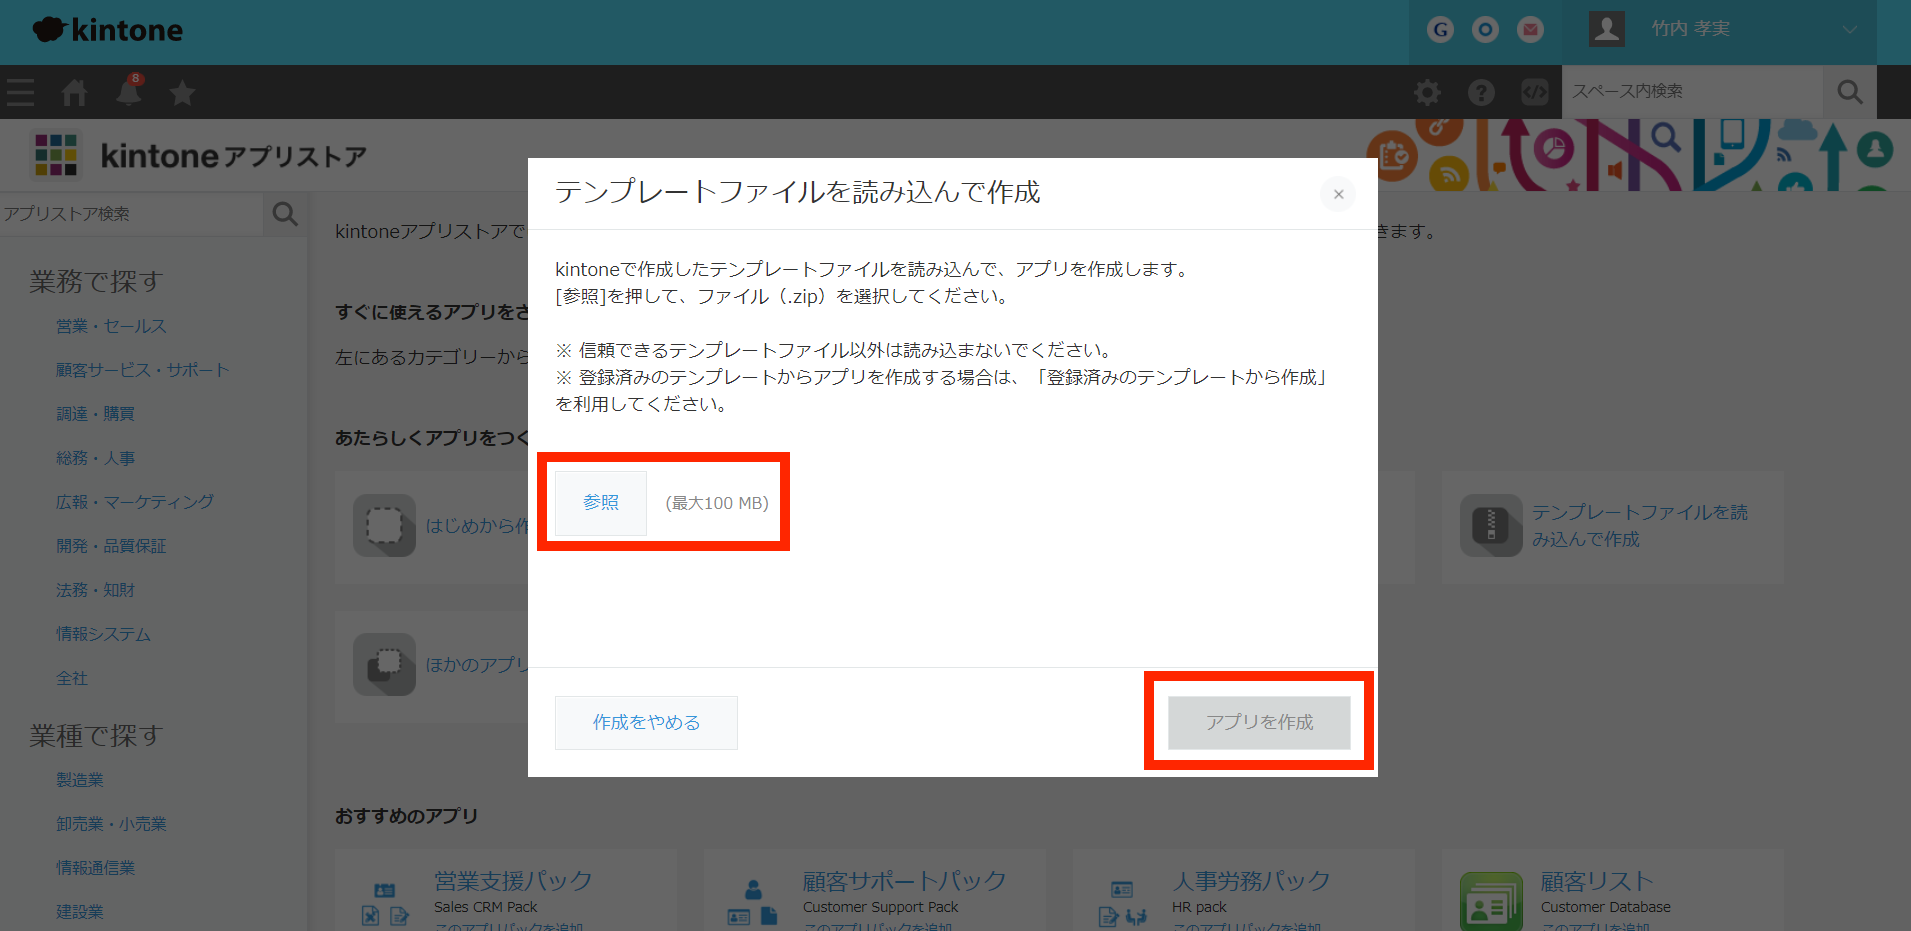
Task: Click the 参照 browse button for template file
Action: click(x=600, y=502)
